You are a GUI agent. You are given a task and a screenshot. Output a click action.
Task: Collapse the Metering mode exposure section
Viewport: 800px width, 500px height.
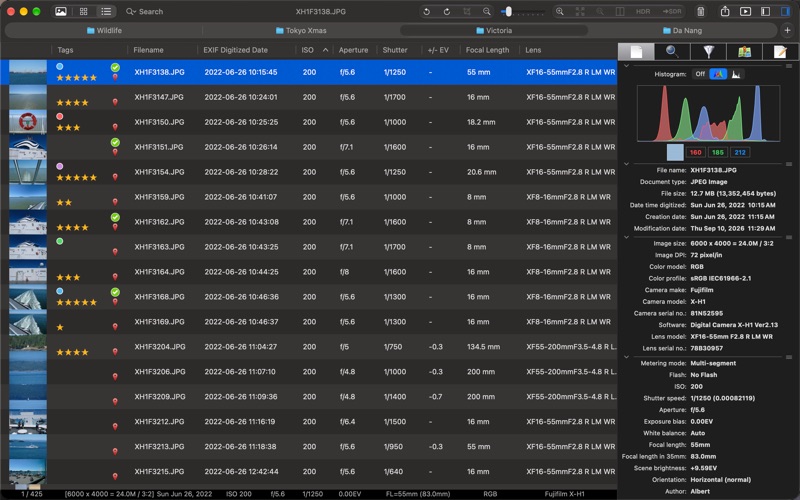[627, 357]
